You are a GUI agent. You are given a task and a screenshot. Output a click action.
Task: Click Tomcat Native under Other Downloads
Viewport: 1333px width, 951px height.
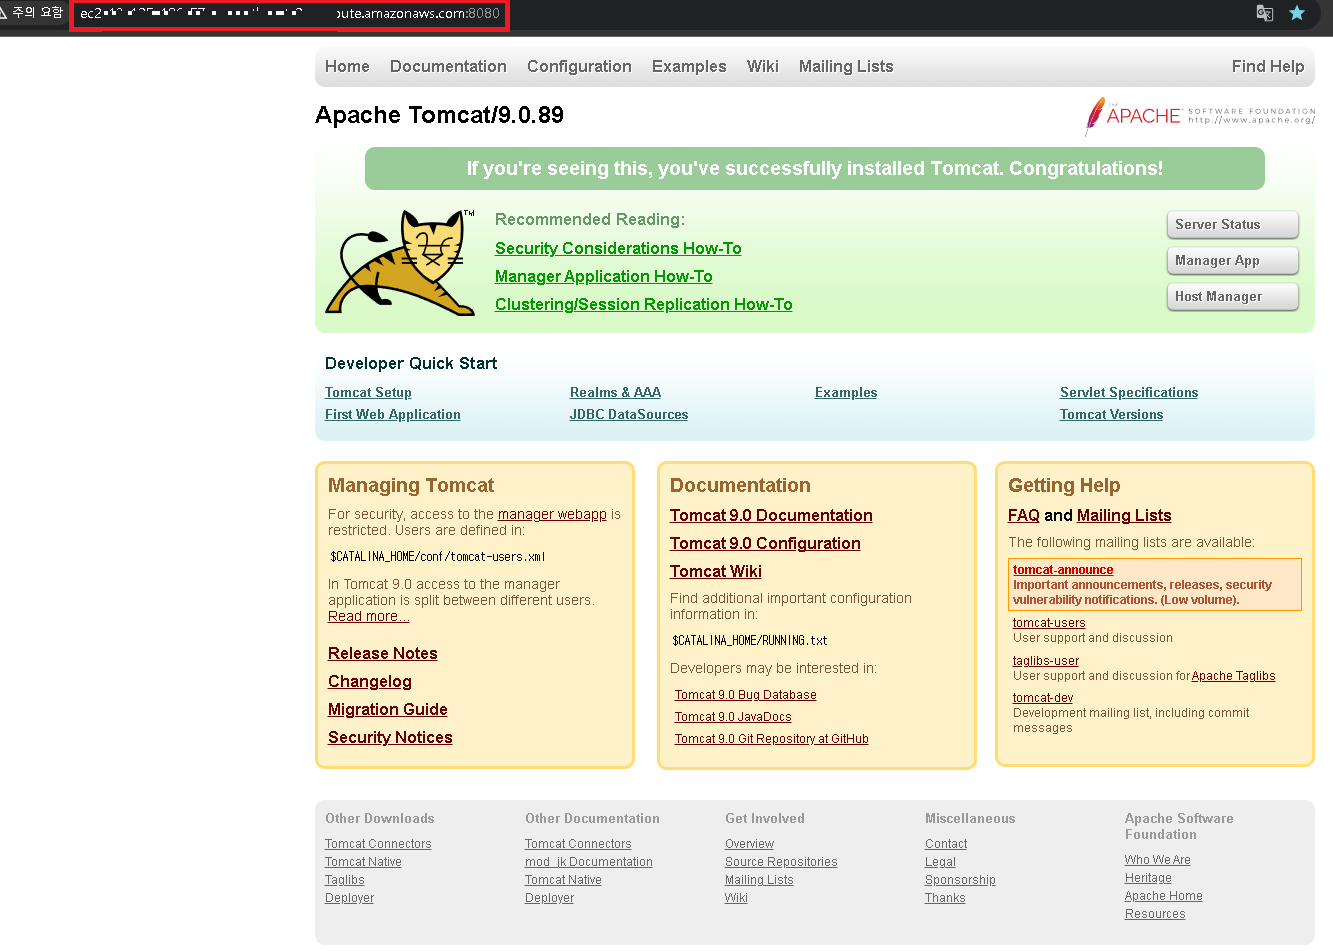363,862
